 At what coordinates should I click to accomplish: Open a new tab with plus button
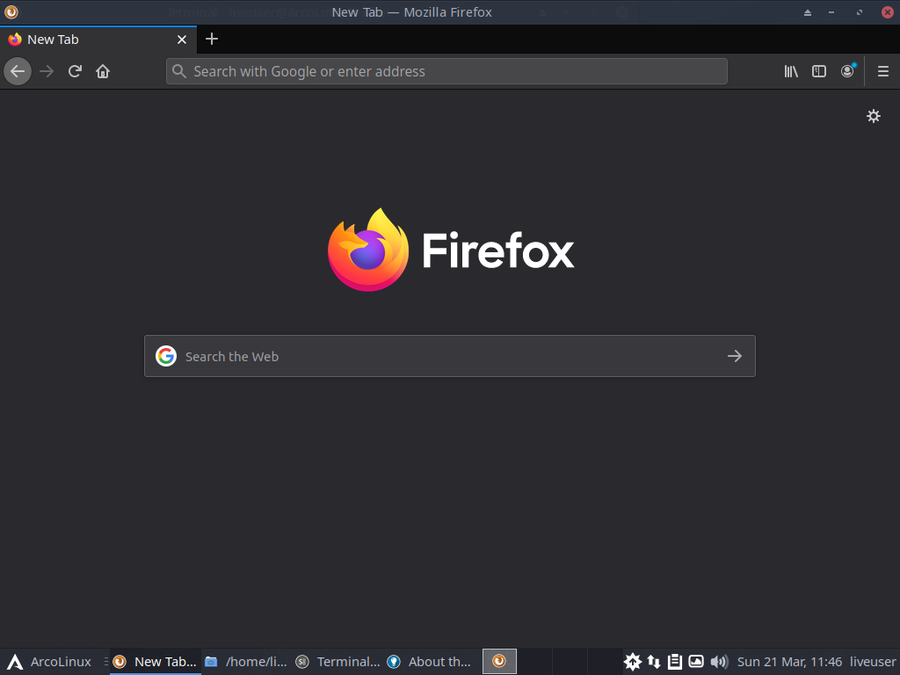pyautogui.click(x=212, y=39)
